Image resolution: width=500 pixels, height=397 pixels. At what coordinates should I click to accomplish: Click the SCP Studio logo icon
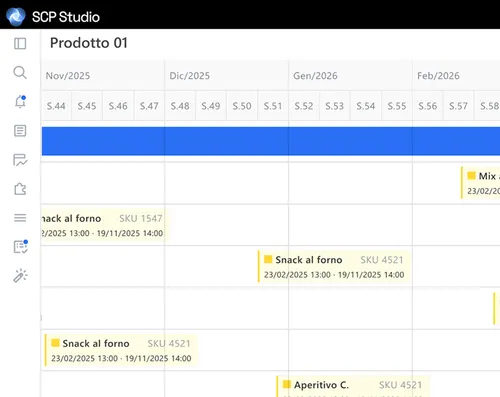click(x=15, y=16)
